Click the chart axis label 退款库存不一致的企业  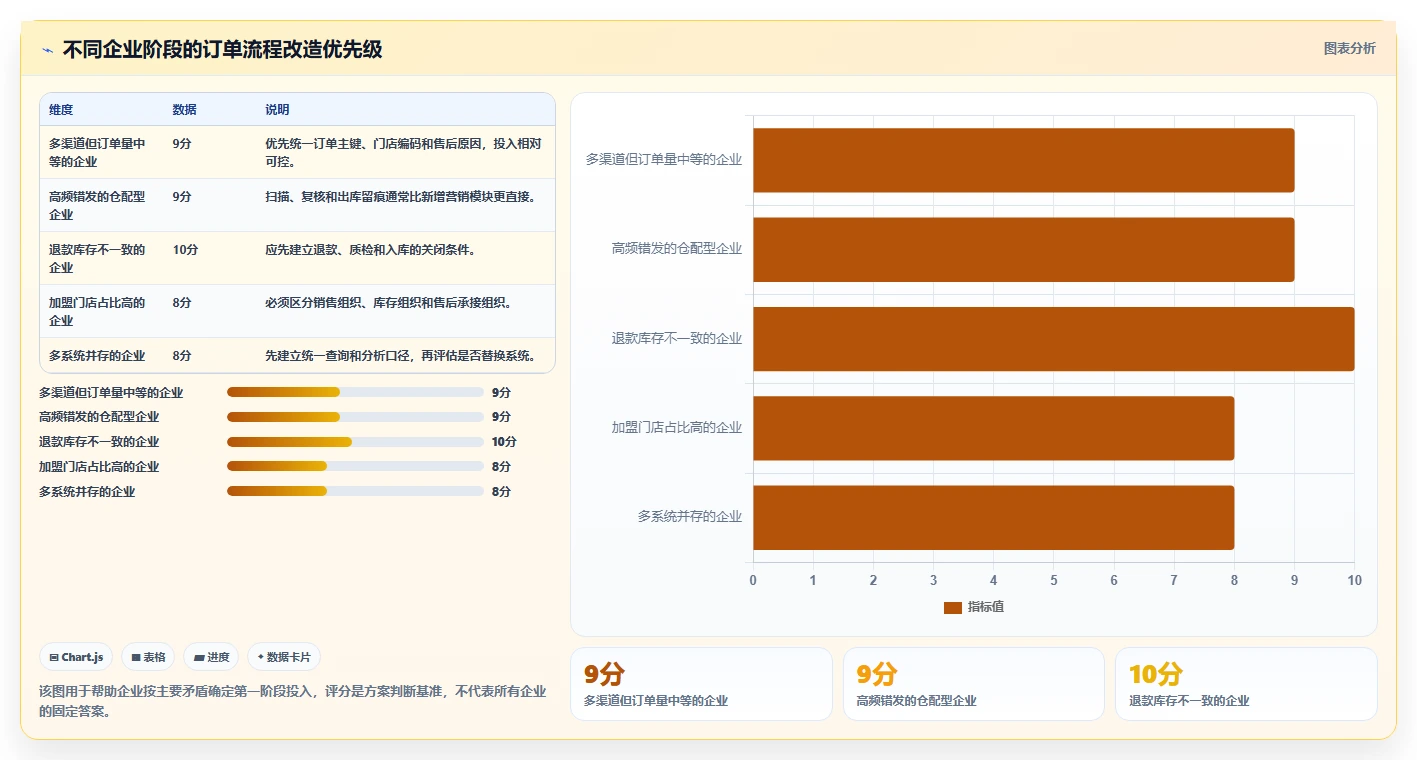[x=677, y=339]
